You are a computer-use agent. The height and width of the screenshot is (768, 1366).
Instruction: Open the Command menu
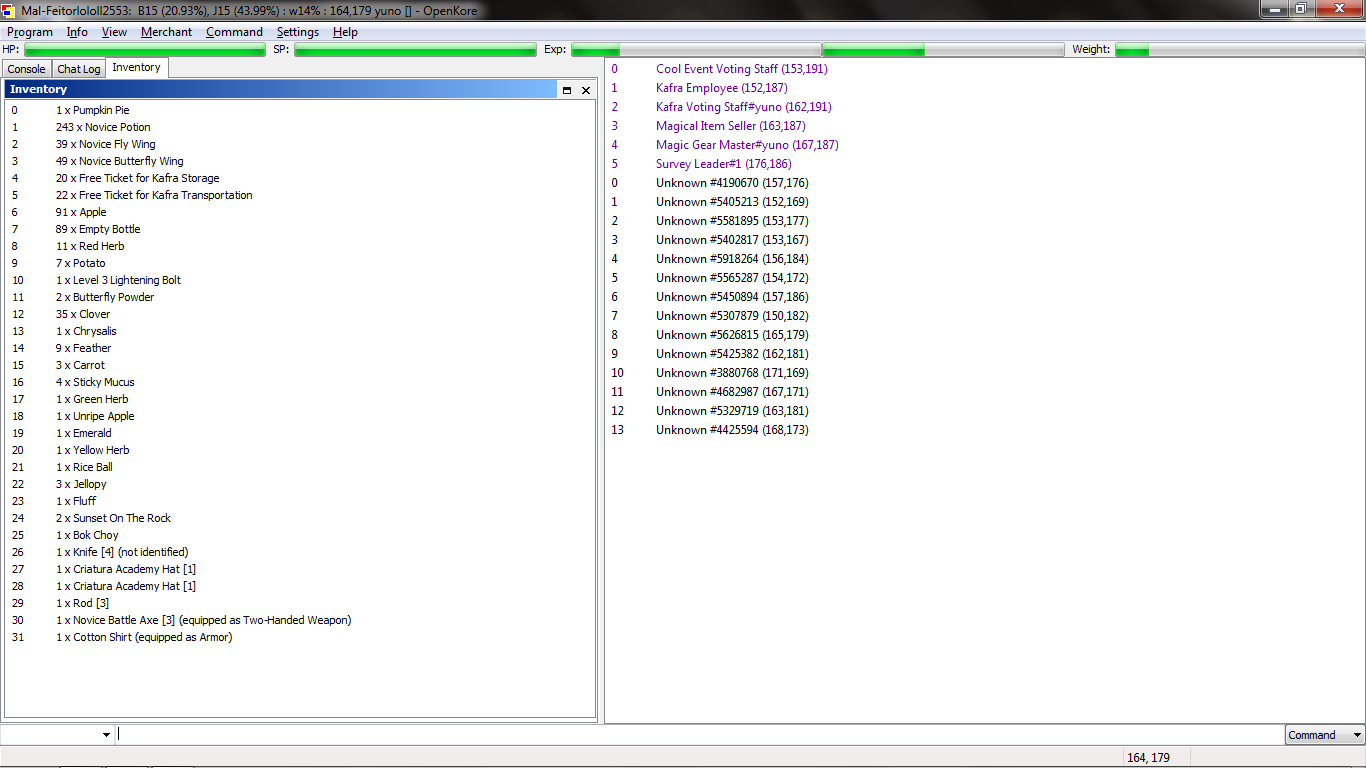coord(234,31)
